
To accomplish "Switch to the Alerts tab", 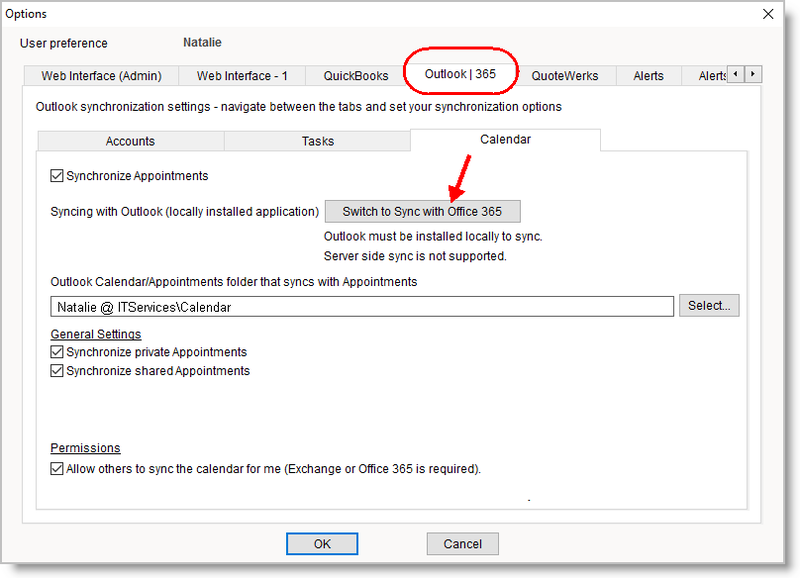I will pos(648,75).
